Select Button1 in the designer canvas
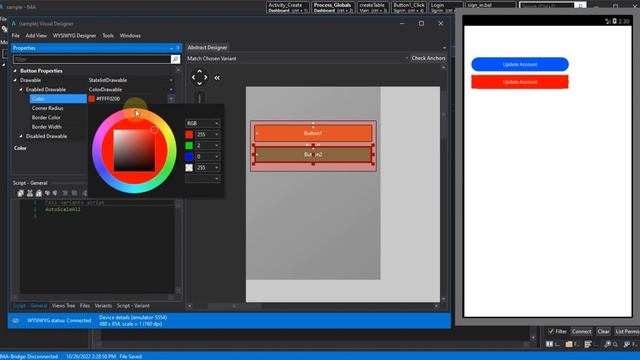 point(313,133)
